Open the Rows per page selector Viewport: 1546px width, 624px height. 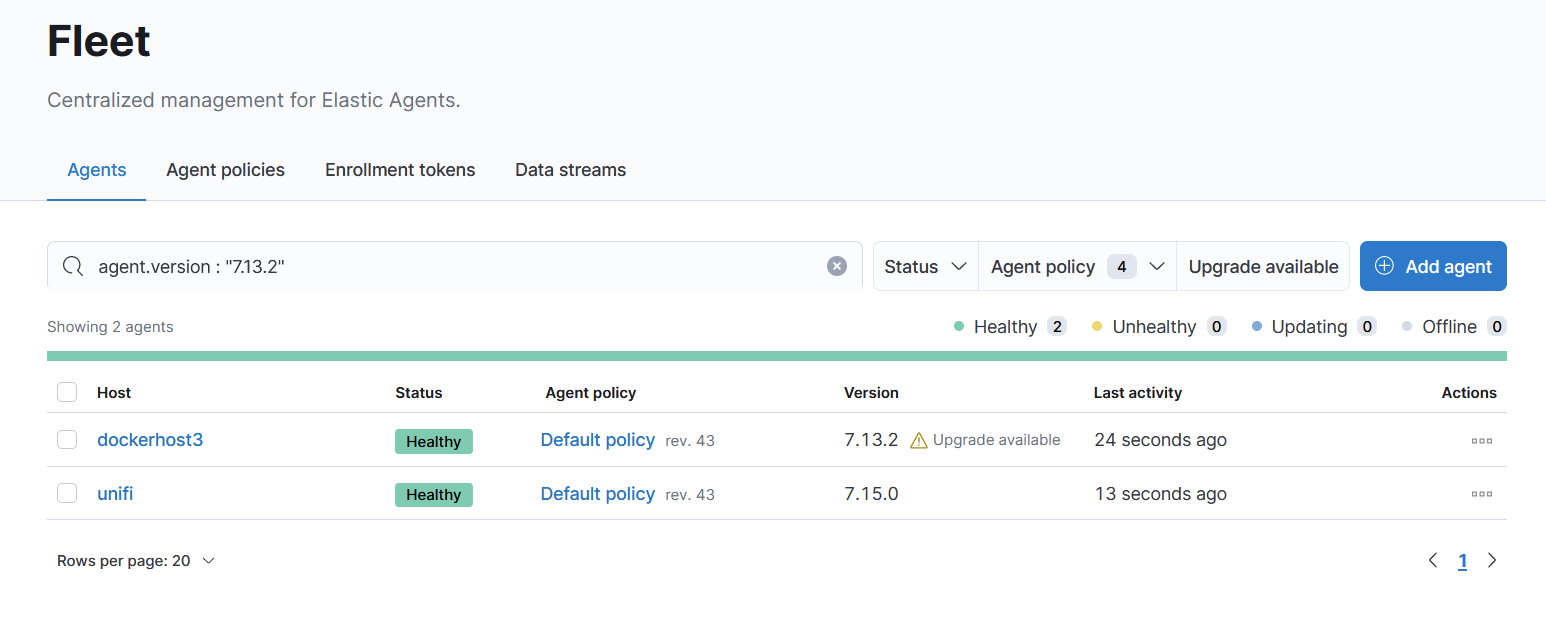pyautogui.click(x=136, y=560)
